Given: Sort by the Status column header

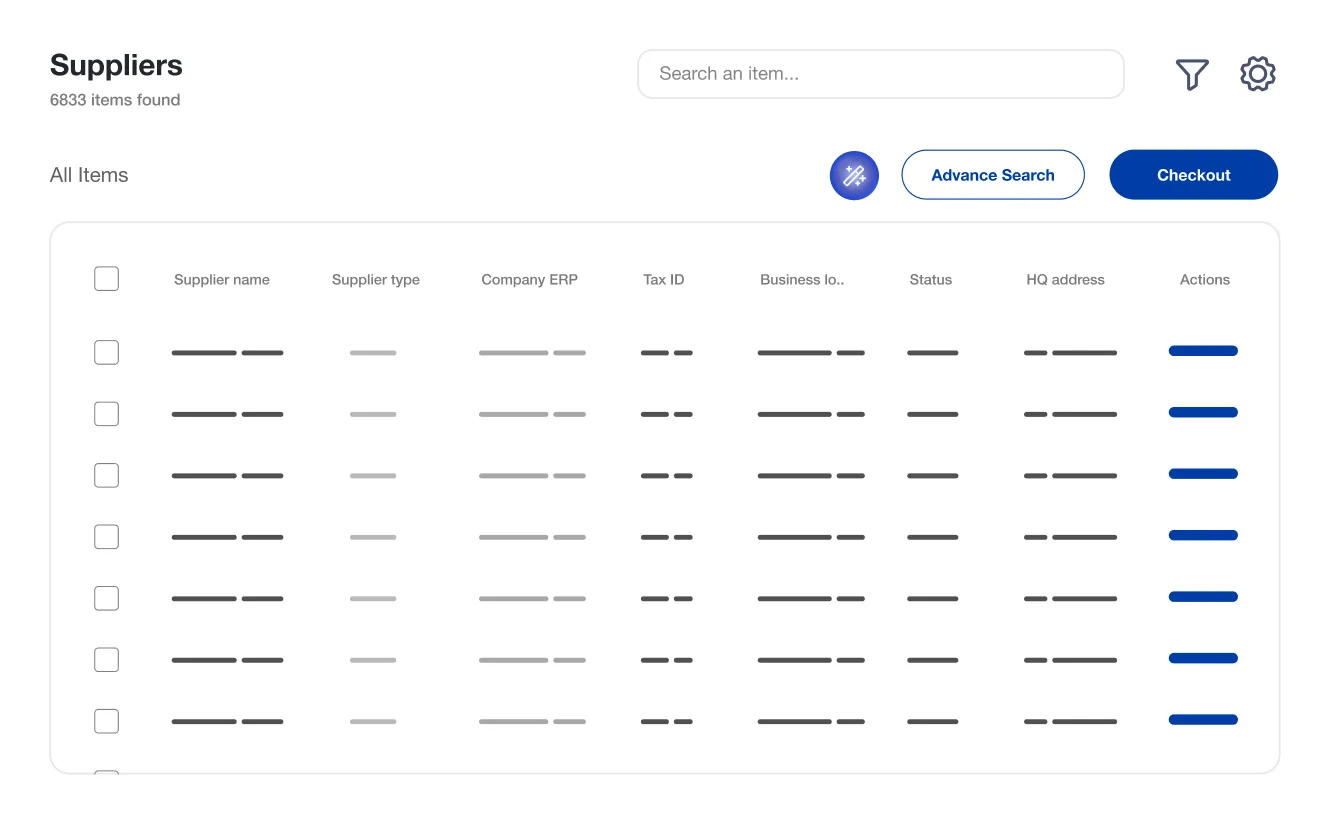Looking at the screenshot, I should (x=930, y=280).
